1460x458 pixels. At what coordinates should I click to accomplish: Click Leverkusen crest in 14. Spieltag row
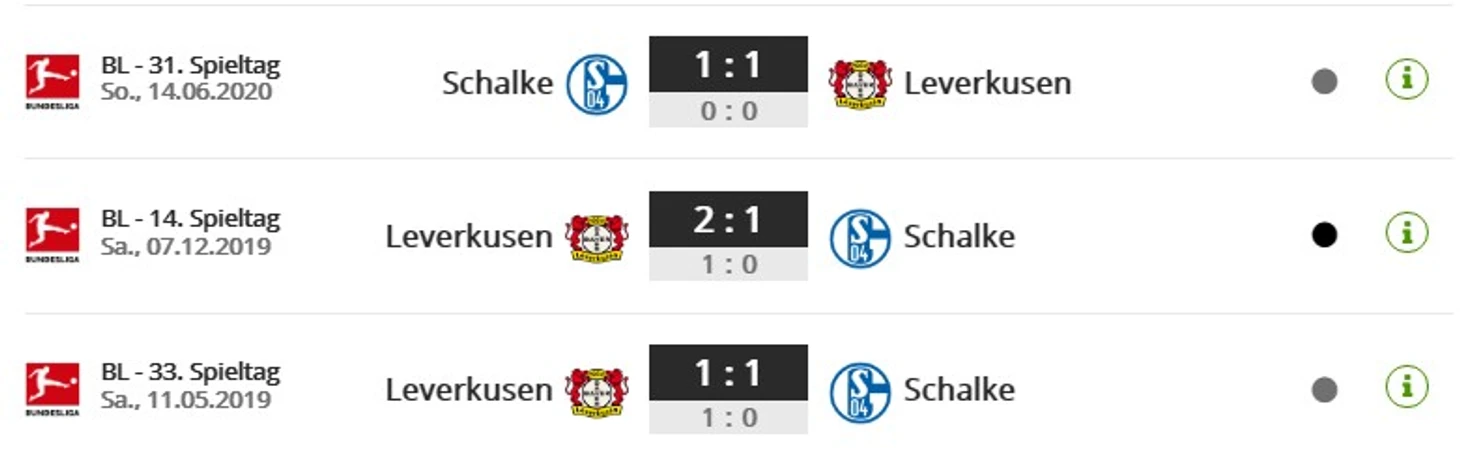click(x=597, y=238)
